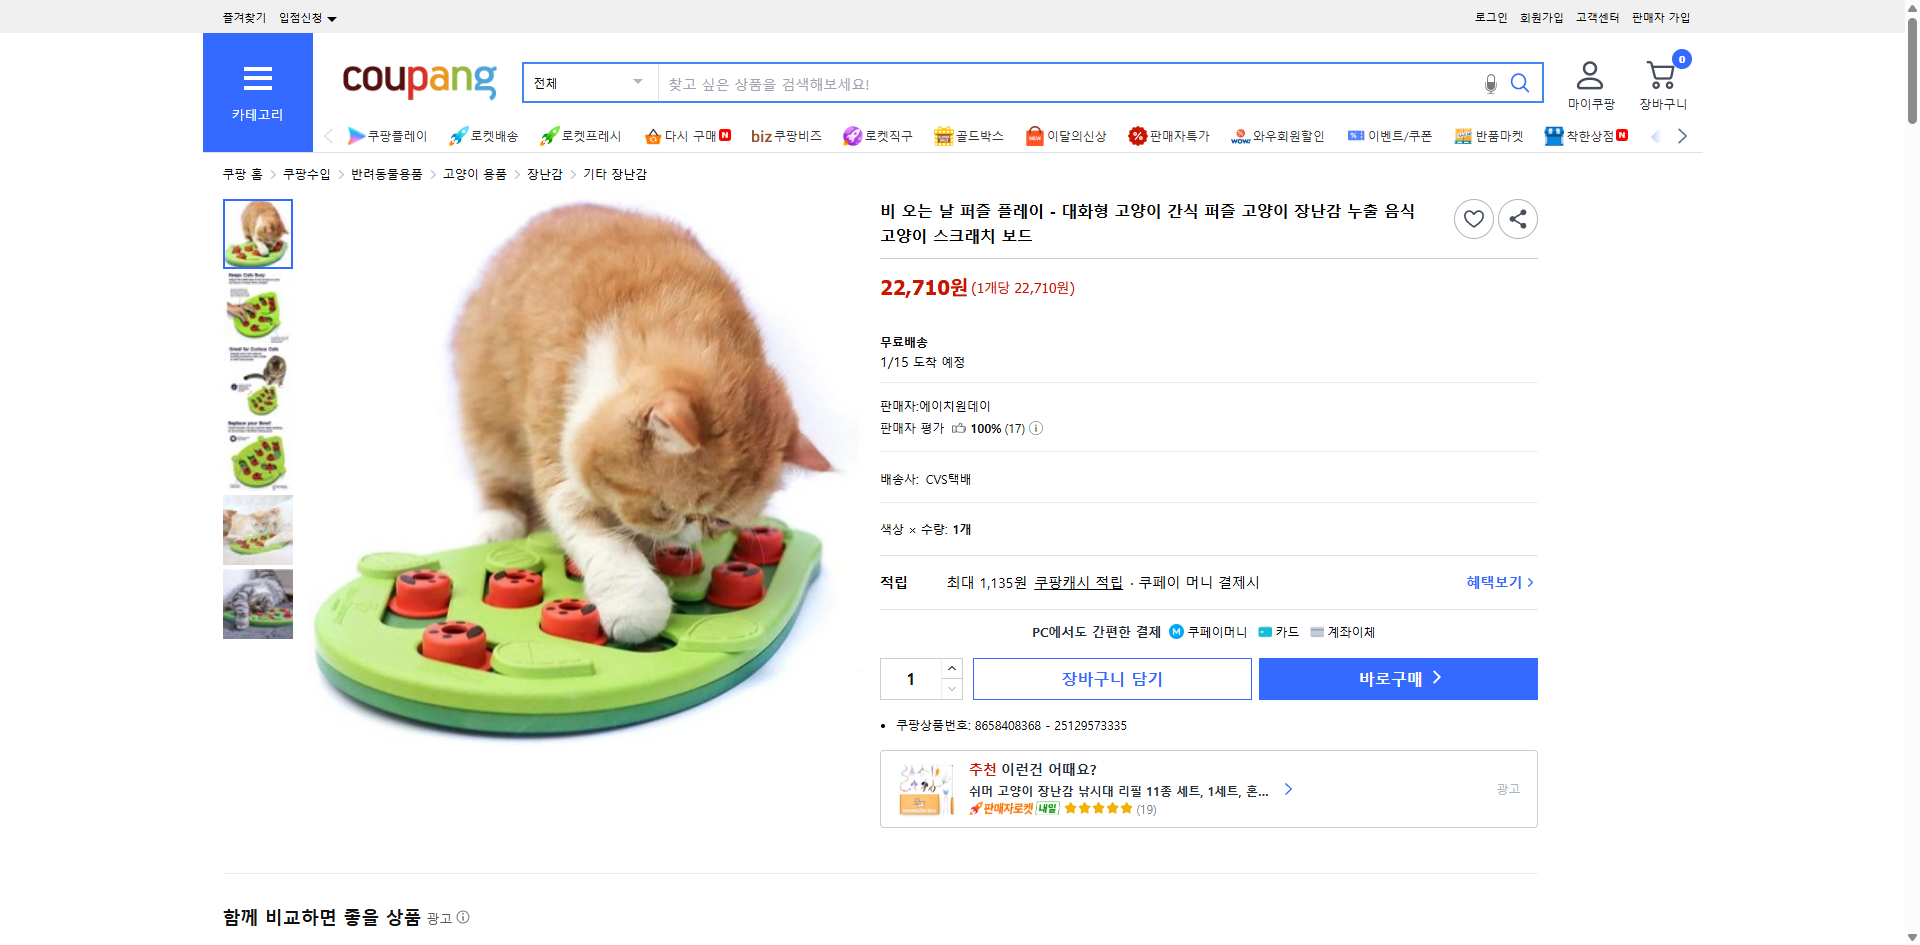Open the 이달의신상 section icon
Viewport: 1920px width, 945px height.
click(1035, 136)
